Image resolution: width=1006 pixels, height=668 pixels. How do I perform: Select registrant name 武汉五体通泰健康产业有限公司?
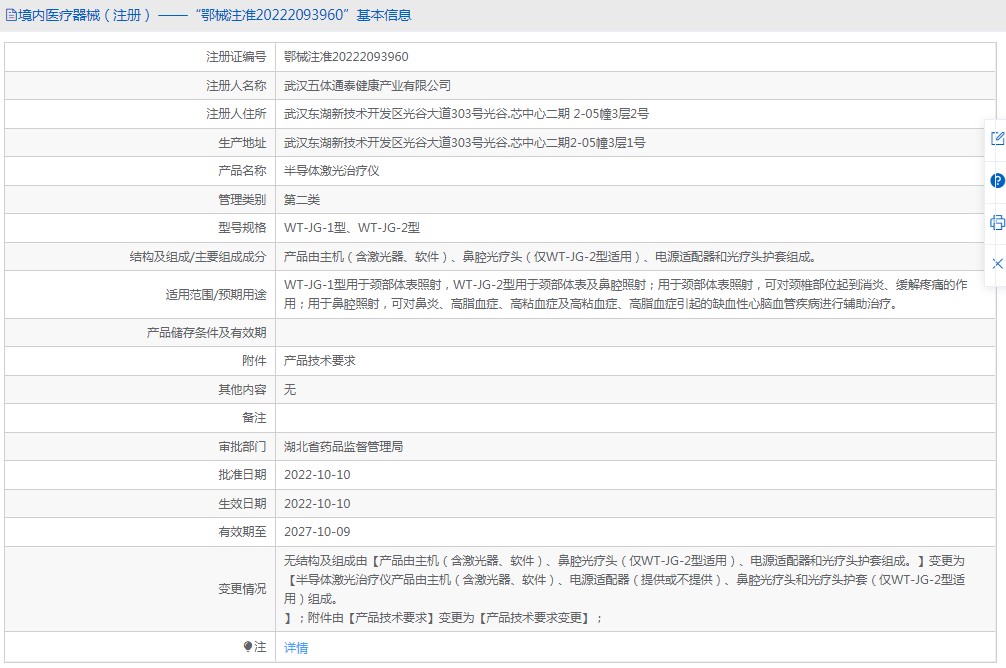pyautogui.click(x=367, y=85)
